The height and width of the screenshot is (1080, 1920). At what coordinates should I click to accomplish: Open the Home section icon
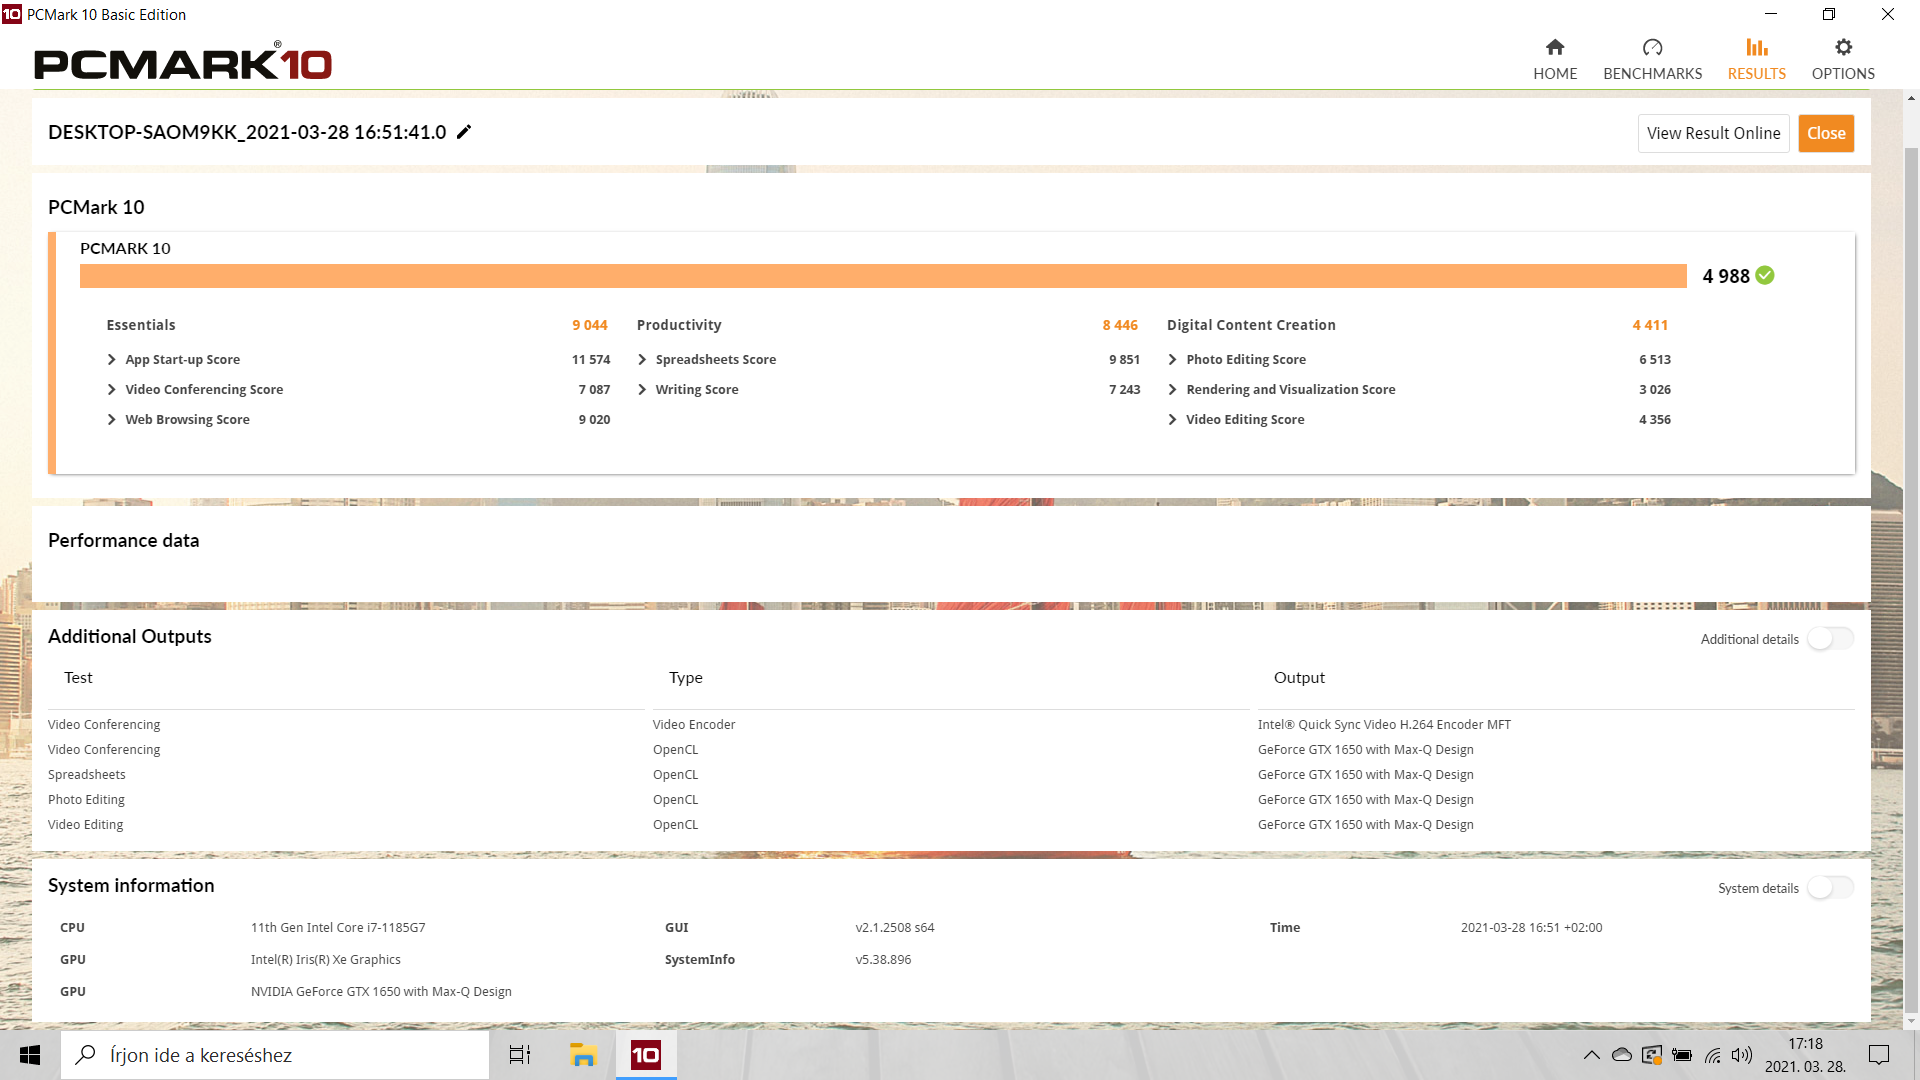(x=1554, y=48)
